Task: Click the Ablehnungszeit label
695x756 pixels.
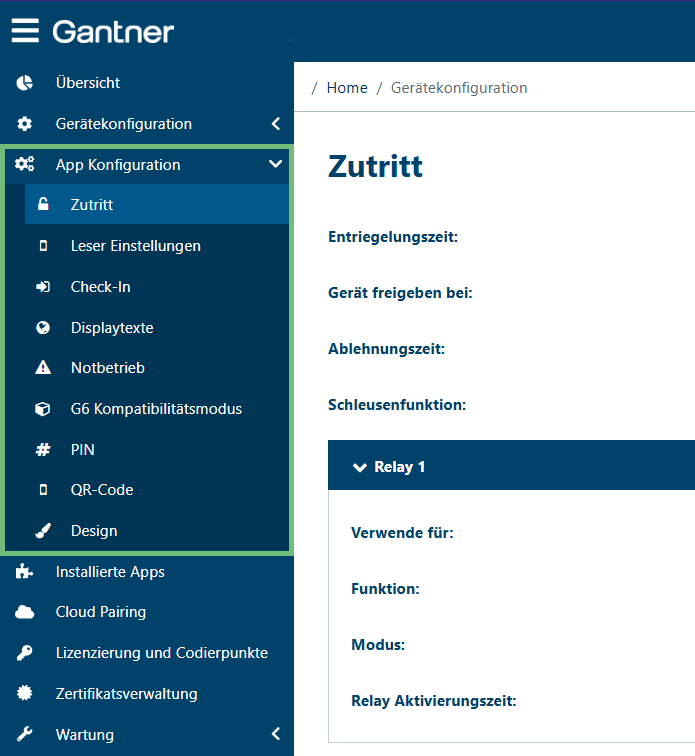Action: tap(386, 349)
